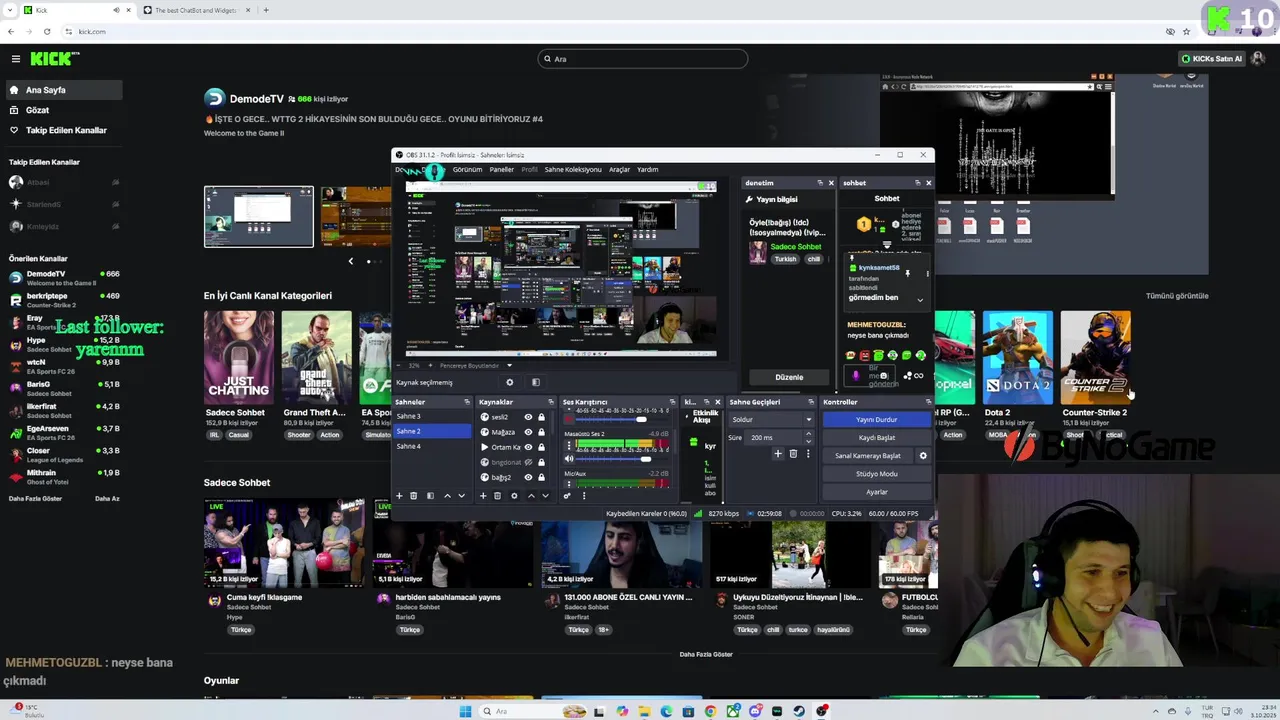Add a new source in the Kaynaklar panel
Screen dimensions: 1280x720
(483, 496)
